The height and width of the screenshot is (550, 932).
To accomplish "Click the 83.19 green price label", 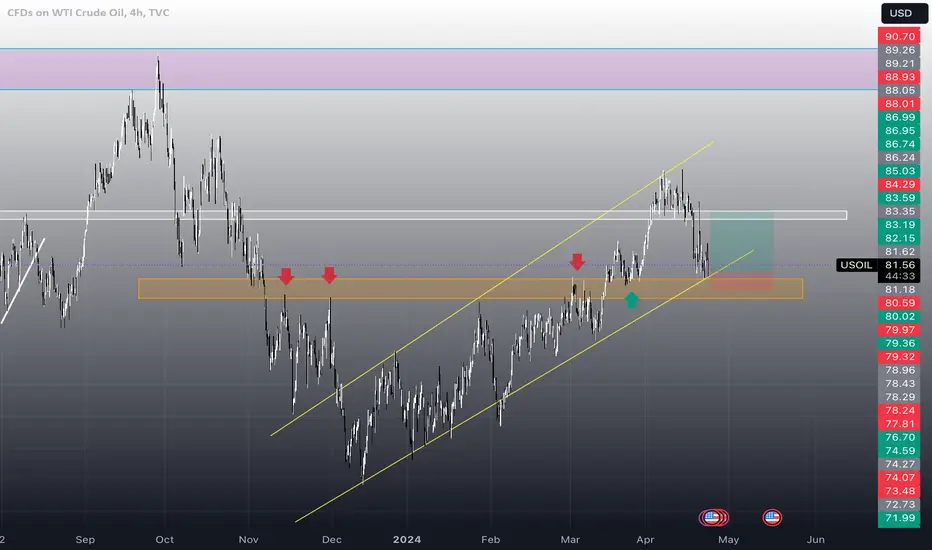I will pyautogui.click(x=900, y=225).
